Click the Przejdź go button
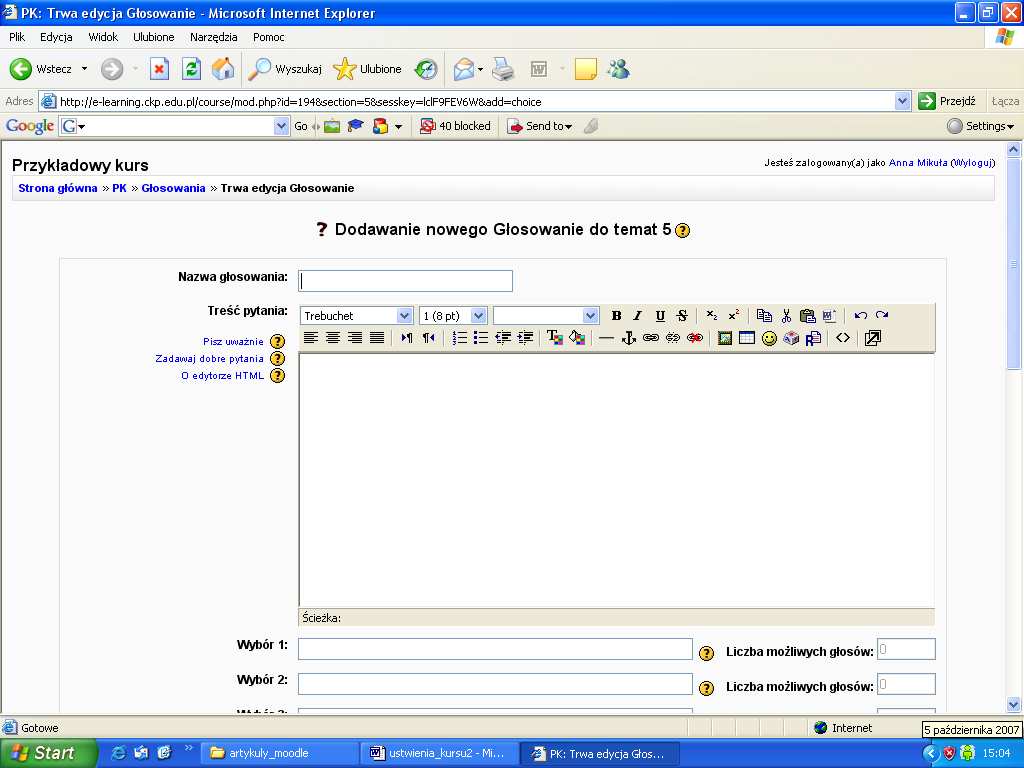This screenshot has width=1024, height=768. point(948,101)
